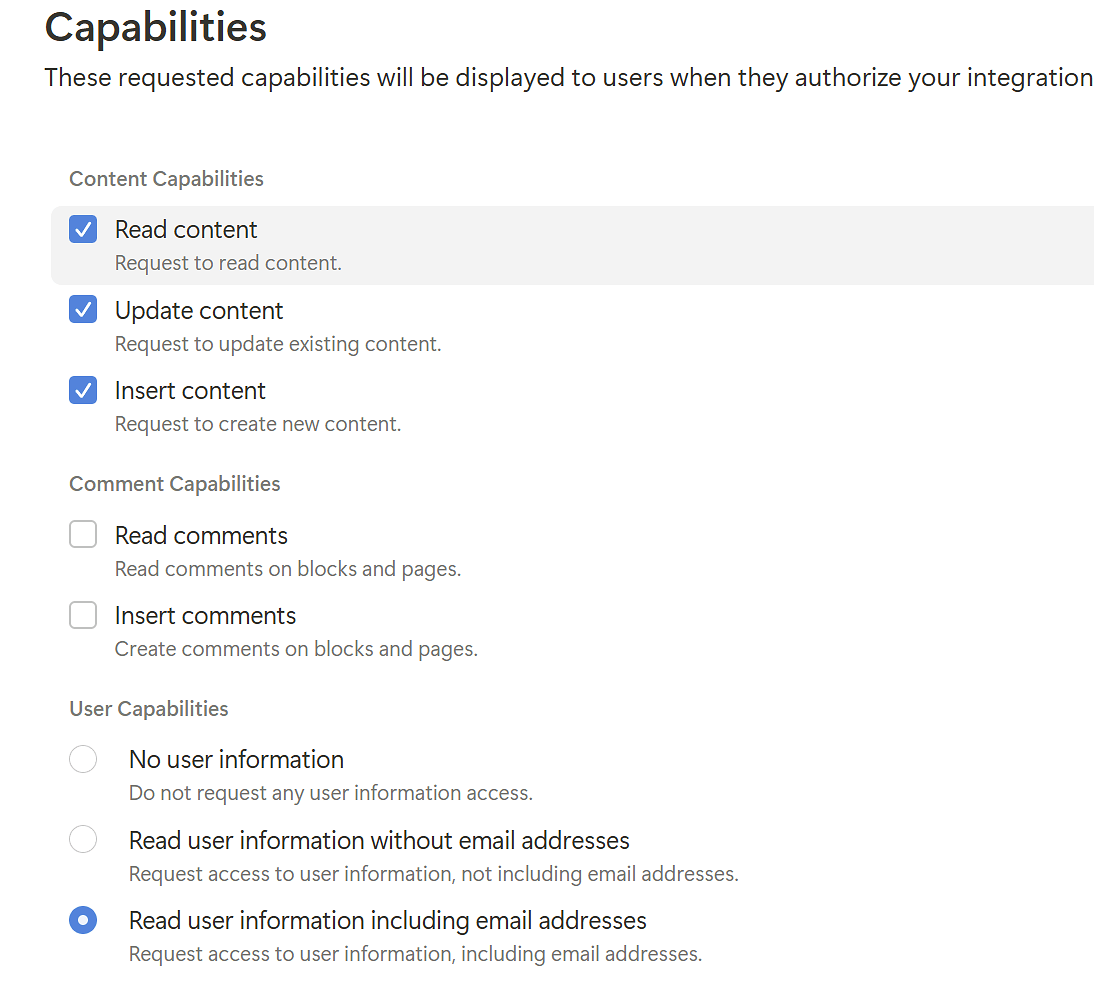Check the Insert comments checkbox

(83, 615)
